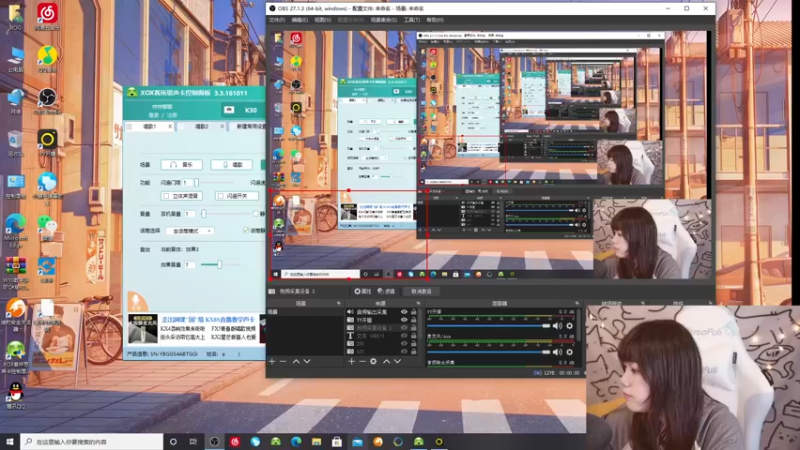Adjust headphone volume slider in XOX panel
This screenshot has width=800, height=450.
coord(224,214)
